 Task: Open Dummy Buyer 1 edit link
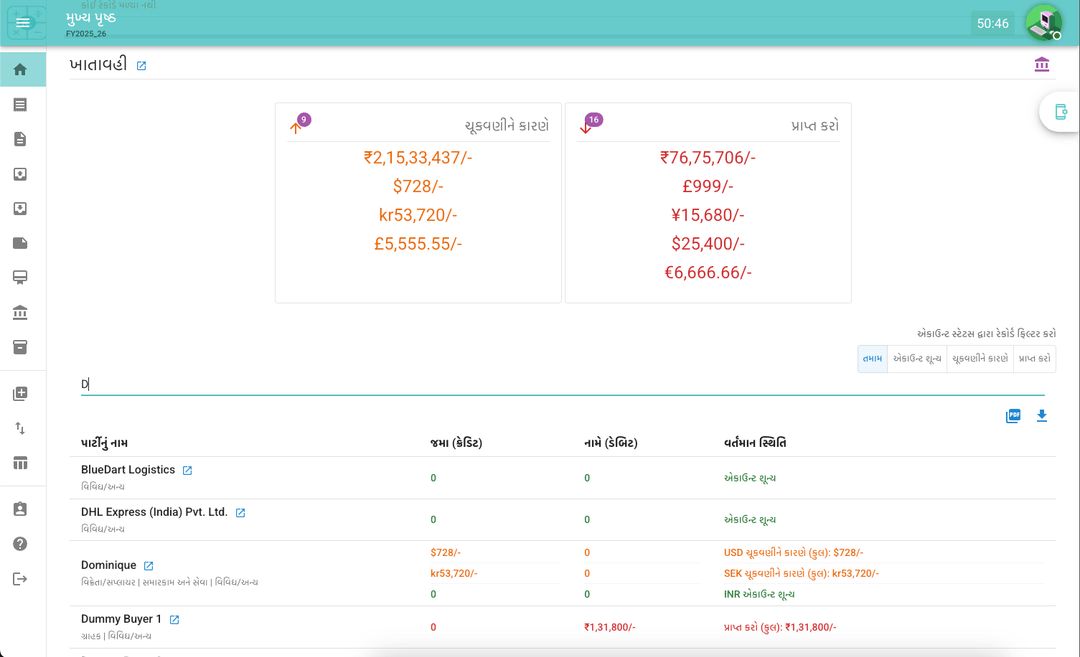point(172,618)
